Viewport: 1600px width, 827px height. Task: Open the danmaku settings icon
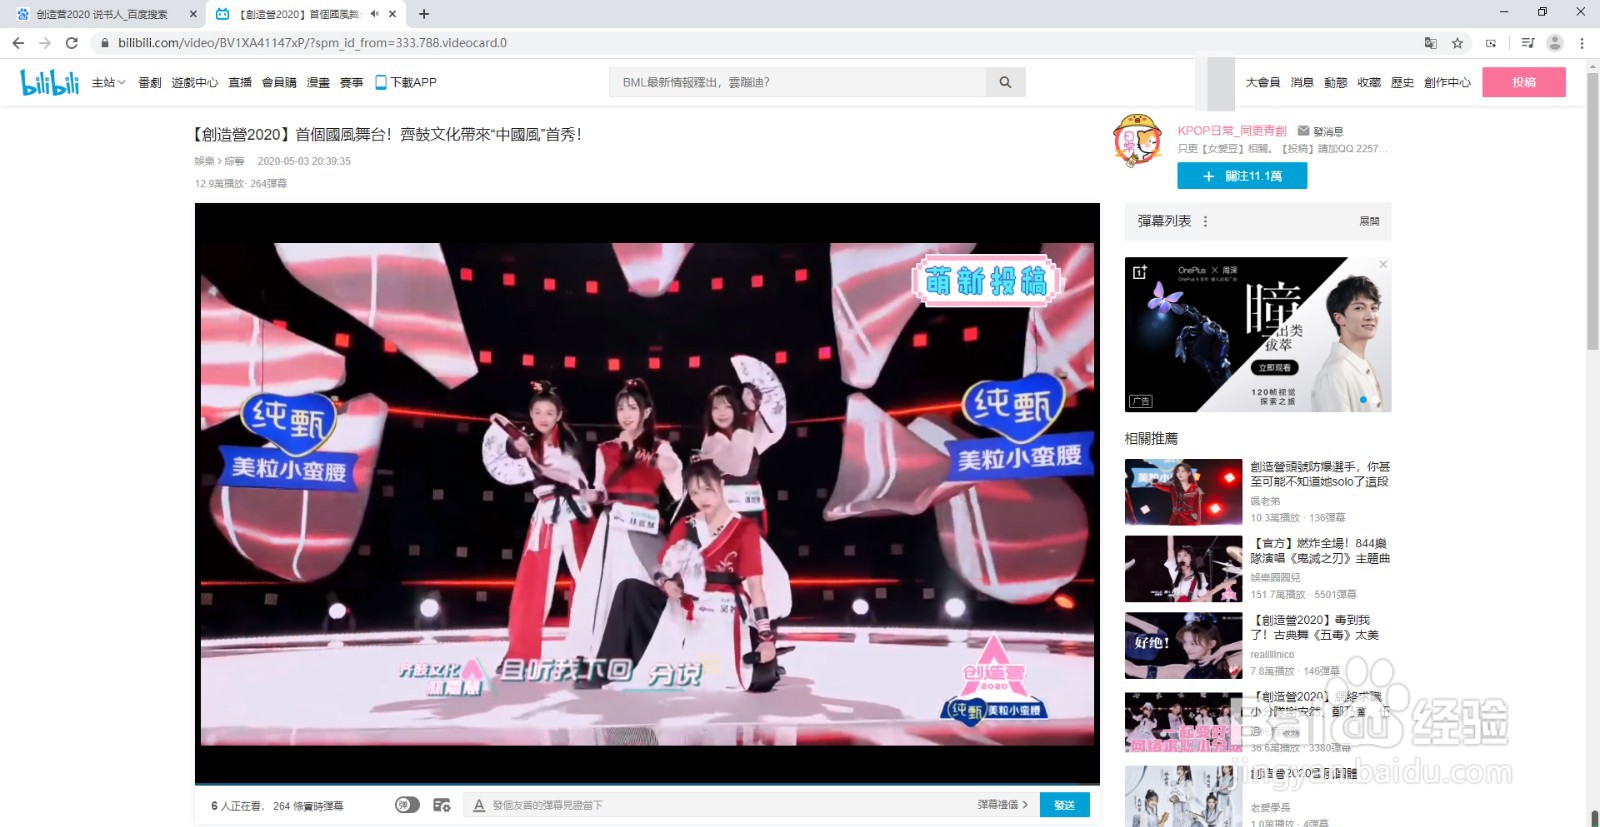click(442, 805)
